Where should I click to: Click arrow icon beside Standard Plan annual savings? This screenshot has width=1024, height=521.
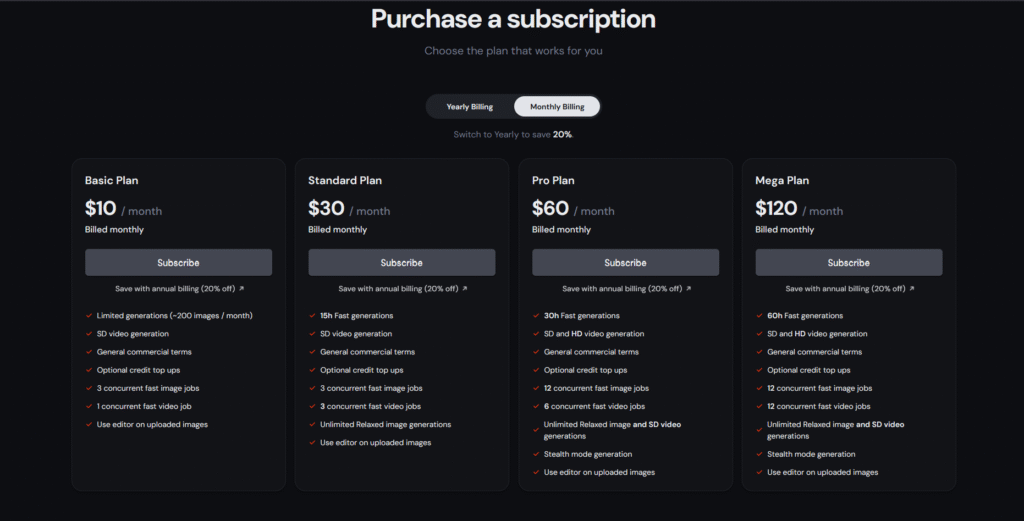pos(465,289)
